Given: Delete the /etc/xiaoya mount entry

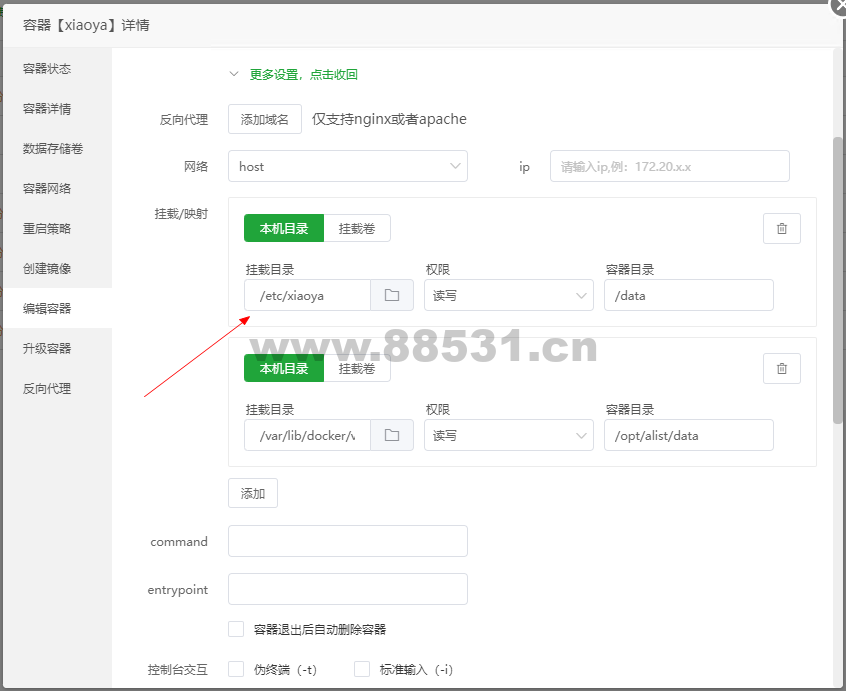Looking at the screenshot, I should click(x=781, y=229).
